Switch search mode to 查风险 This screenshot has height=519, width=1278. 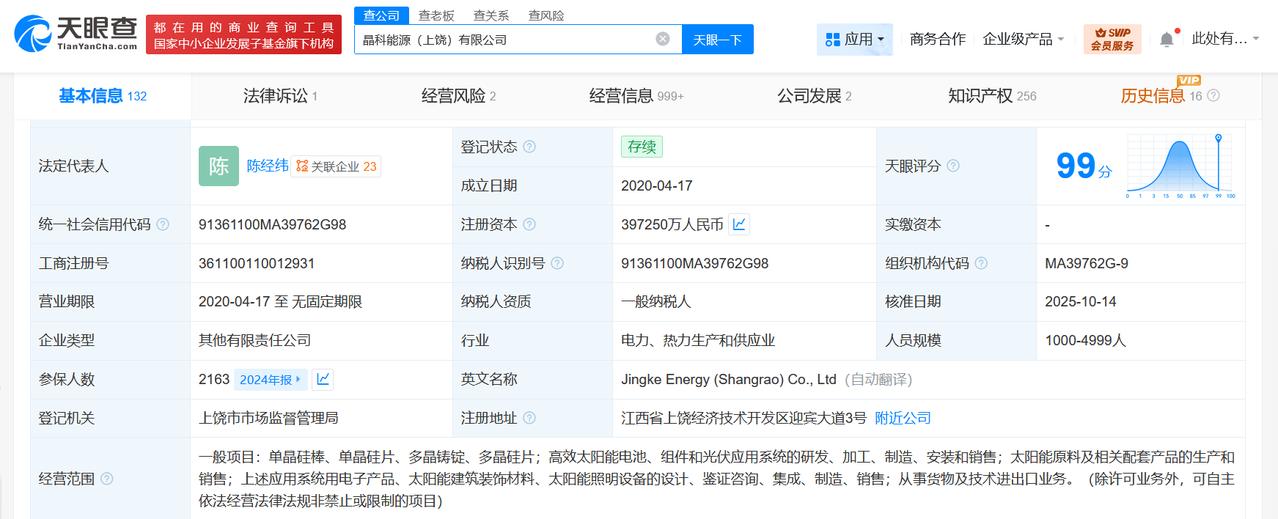546,15
